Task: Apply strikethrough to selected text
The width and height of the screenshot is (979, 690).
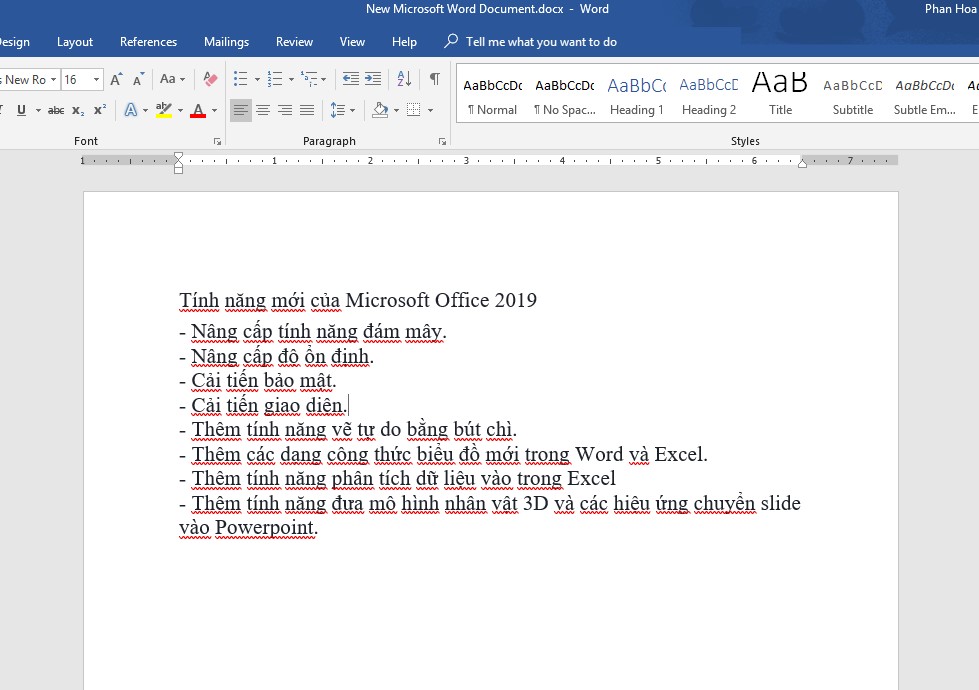Action: (x=56, y=110)
